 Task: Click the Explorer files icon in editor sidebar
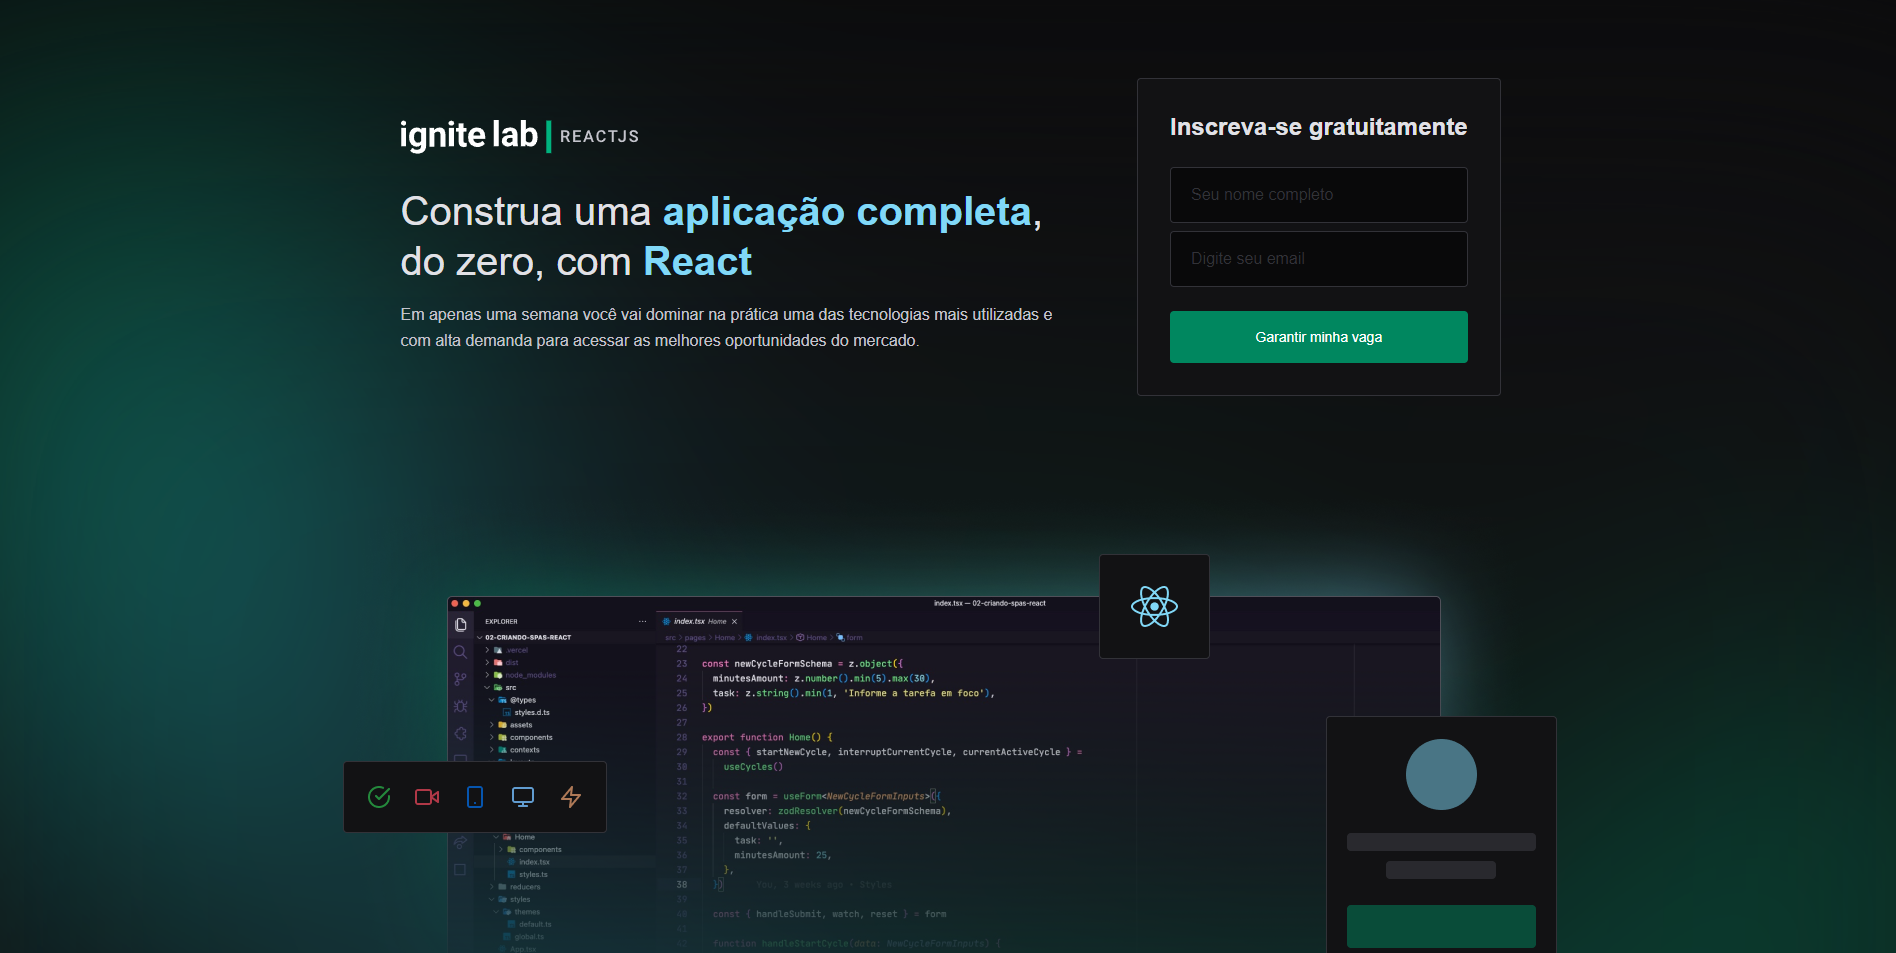[461, 625]
